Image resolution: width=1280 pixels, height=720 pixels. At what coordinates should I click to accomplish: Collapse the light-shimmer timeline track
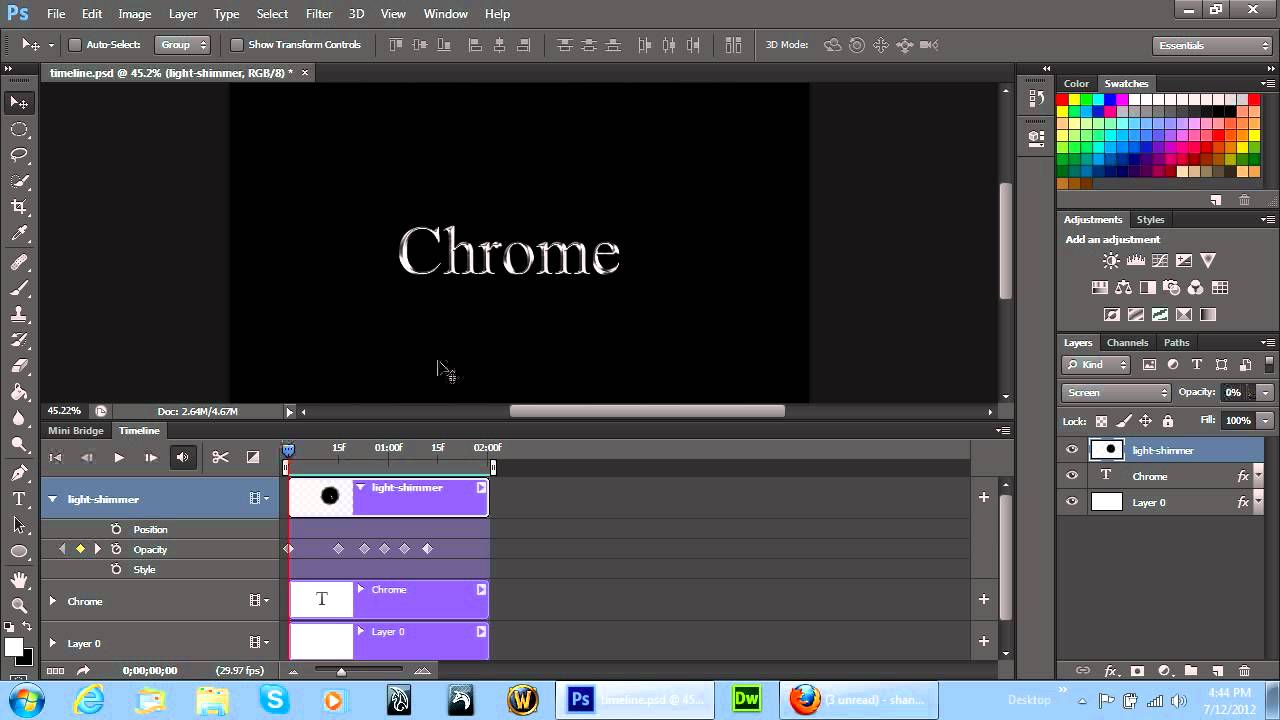pos(52,499)
